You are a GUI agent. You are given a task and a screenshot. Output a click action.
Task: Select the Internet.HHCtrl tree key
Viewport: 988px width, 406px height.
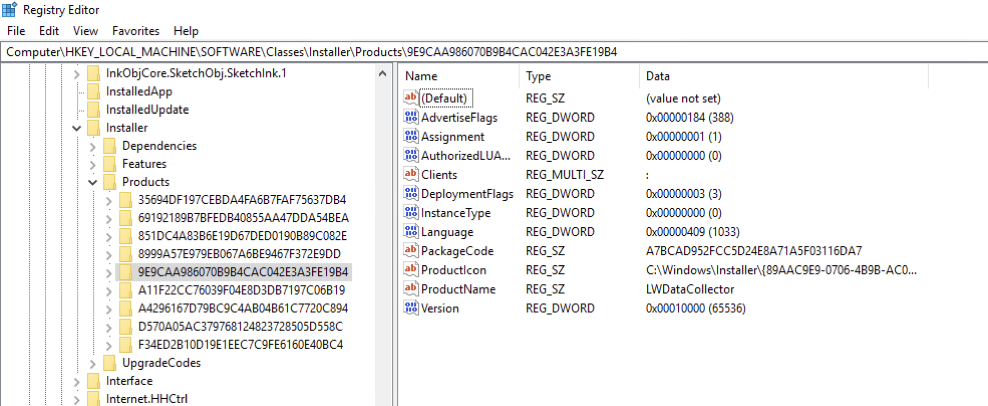(147, 398)
